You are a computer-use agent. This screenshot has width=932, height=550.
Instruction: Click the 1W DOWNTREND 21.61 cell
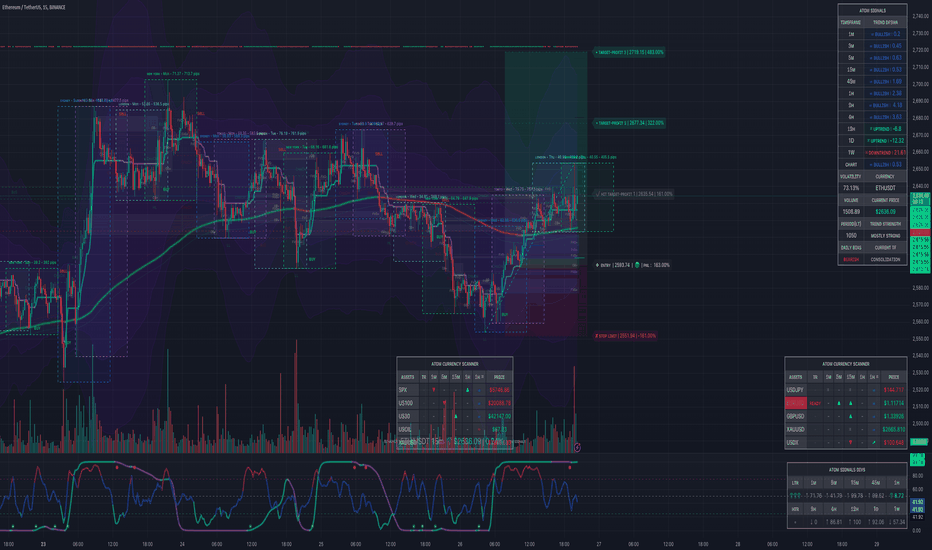[885, 153]
